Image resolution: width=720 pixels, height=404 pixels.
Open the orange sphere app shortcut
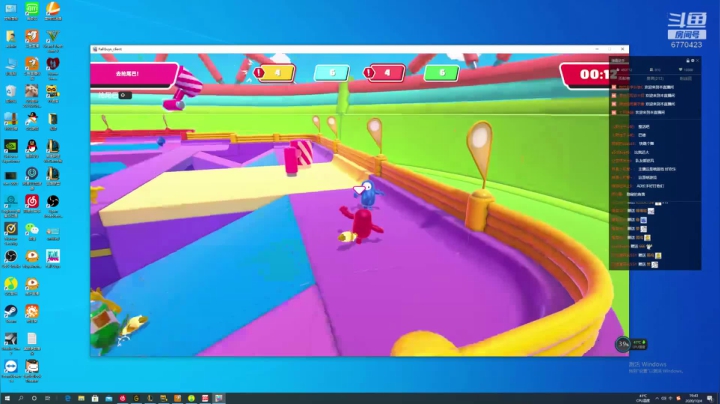pos(53,9)
